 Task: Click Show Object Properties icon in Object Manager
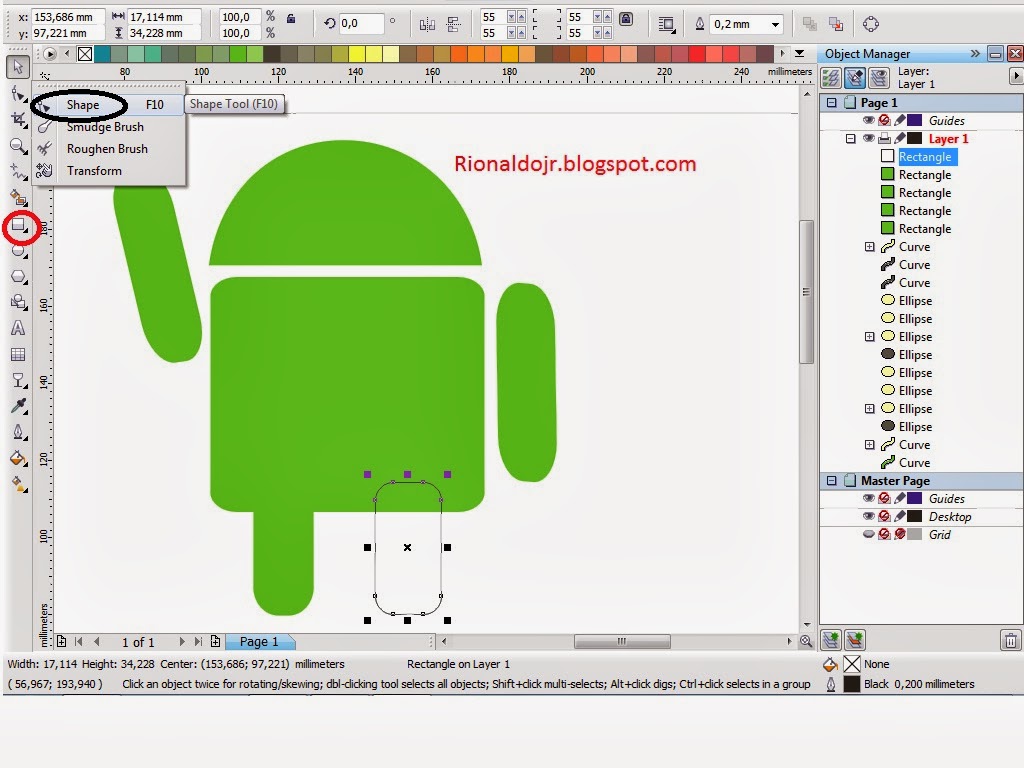point(831,78)
